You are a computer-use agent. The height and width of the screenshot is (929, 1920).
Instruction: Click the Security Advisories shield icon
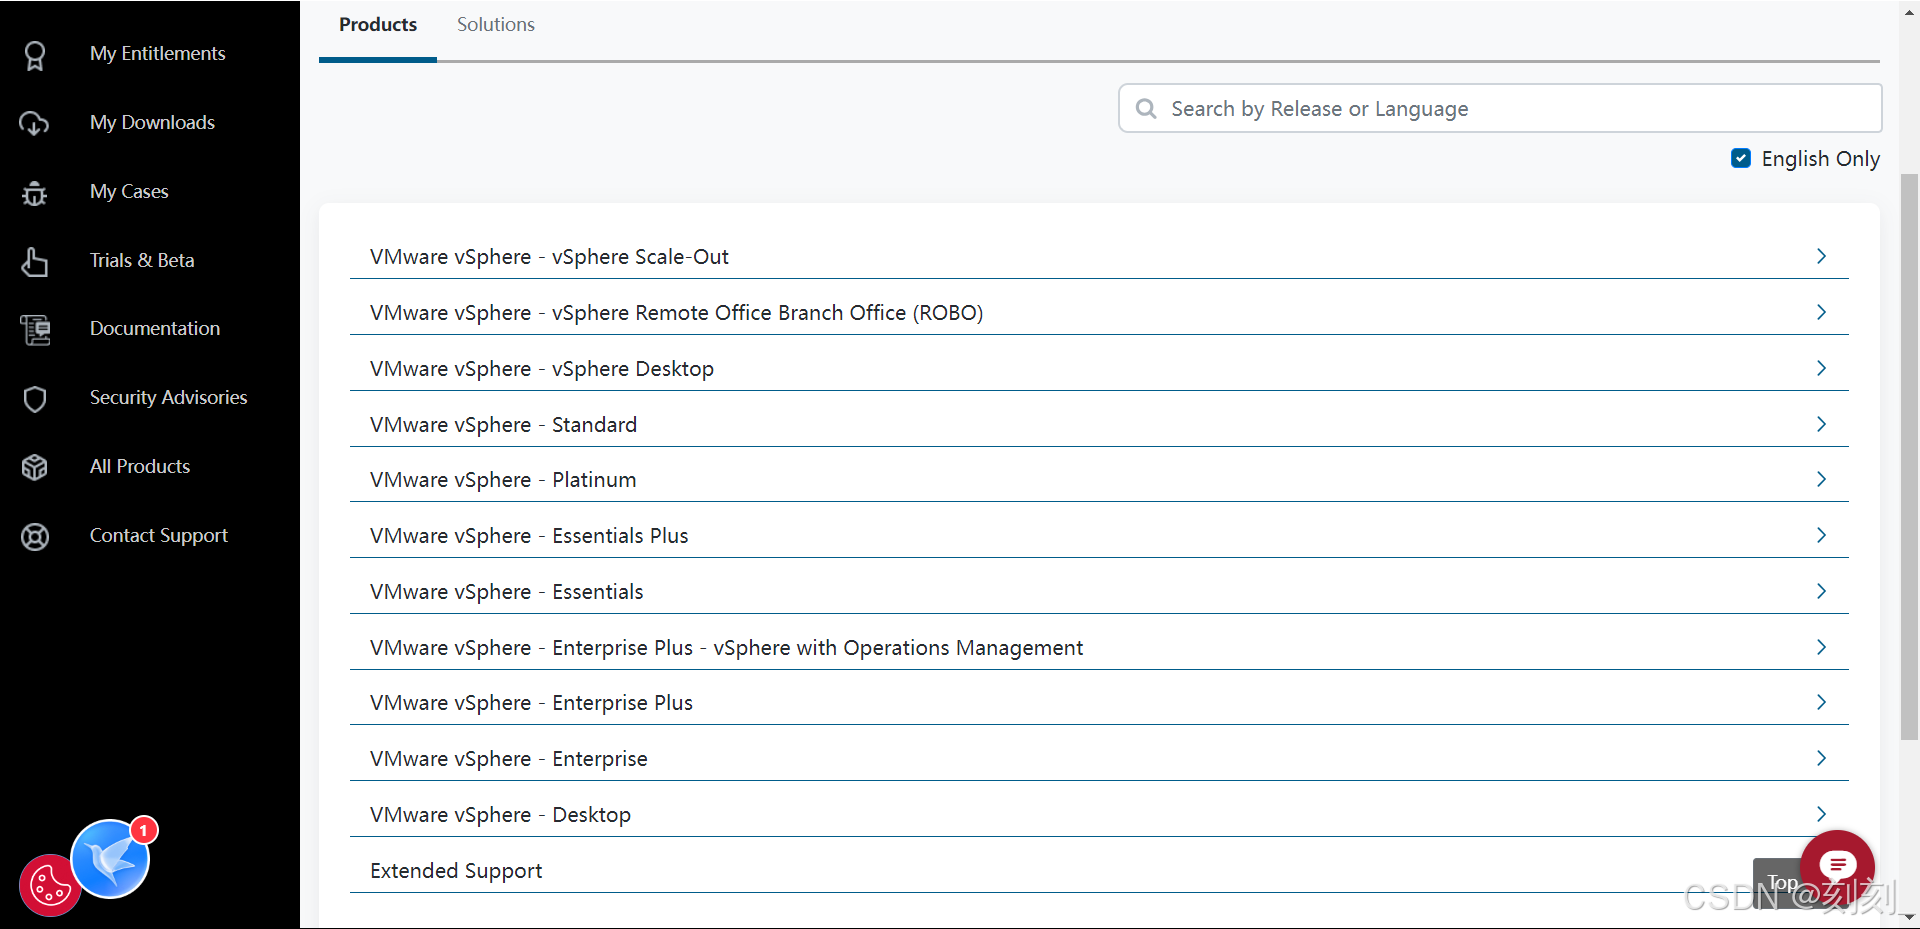point(35,398)
